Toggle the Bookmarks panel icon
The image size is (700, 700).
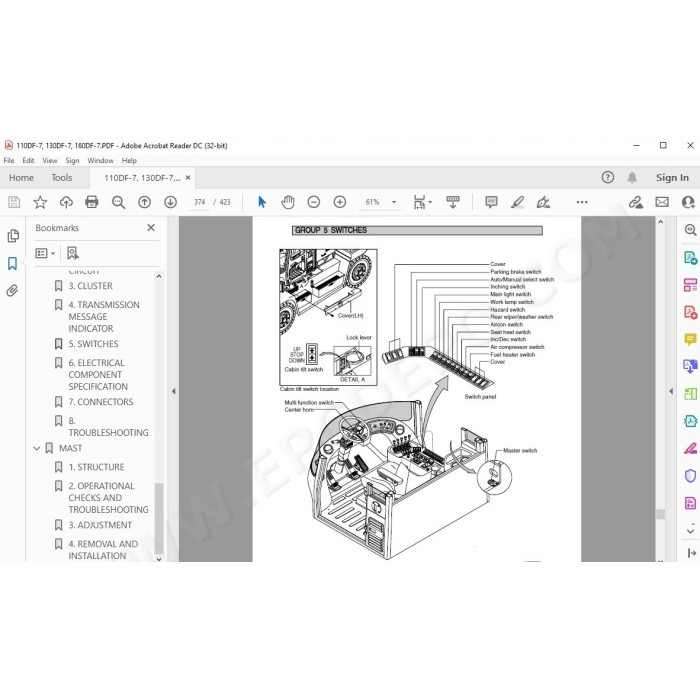point(12,263)
